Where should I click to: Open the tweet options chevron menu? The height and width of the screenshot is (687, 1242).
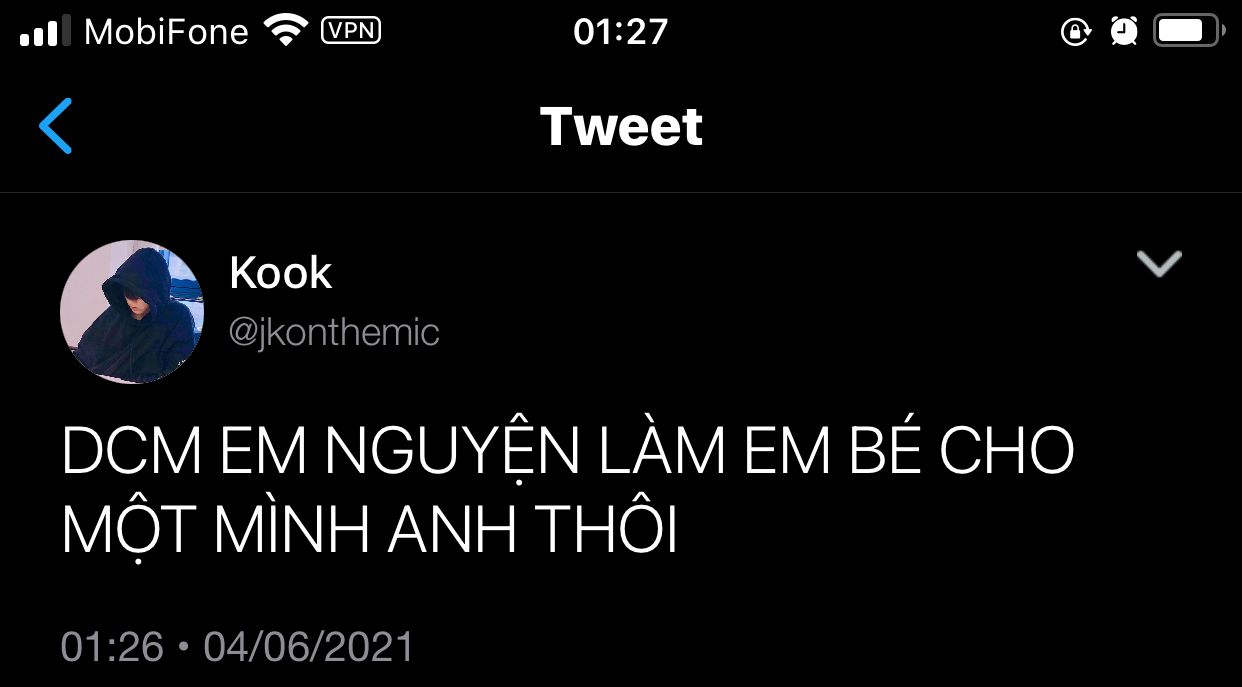coord(1159,264)
